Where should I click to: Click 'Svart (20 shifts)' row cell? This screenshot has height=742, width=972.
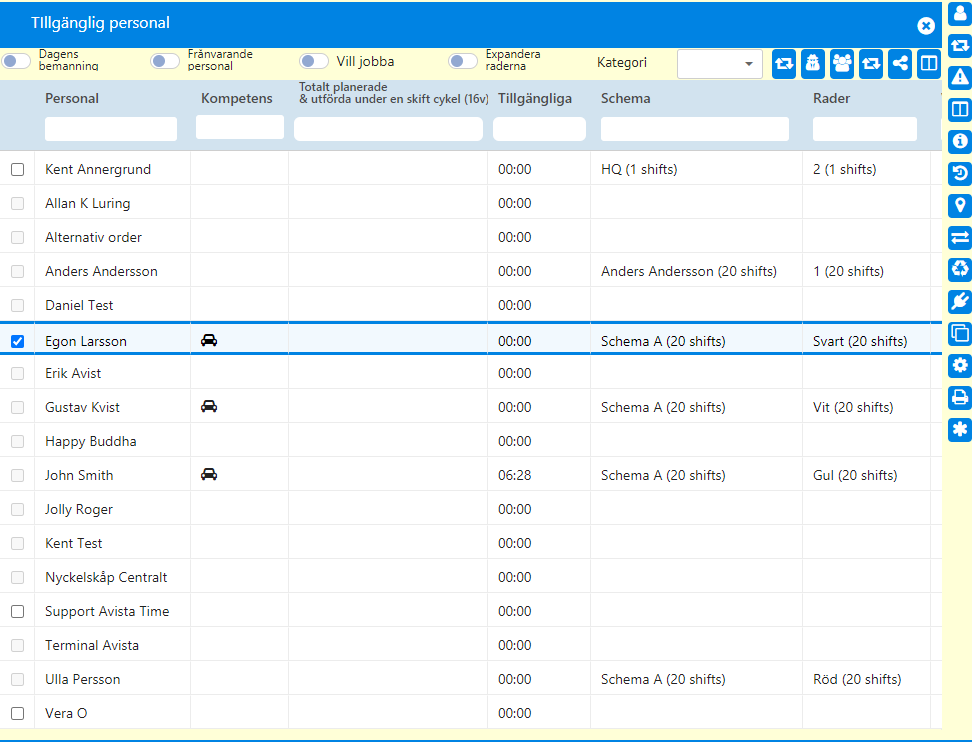(x=860, y=341)
